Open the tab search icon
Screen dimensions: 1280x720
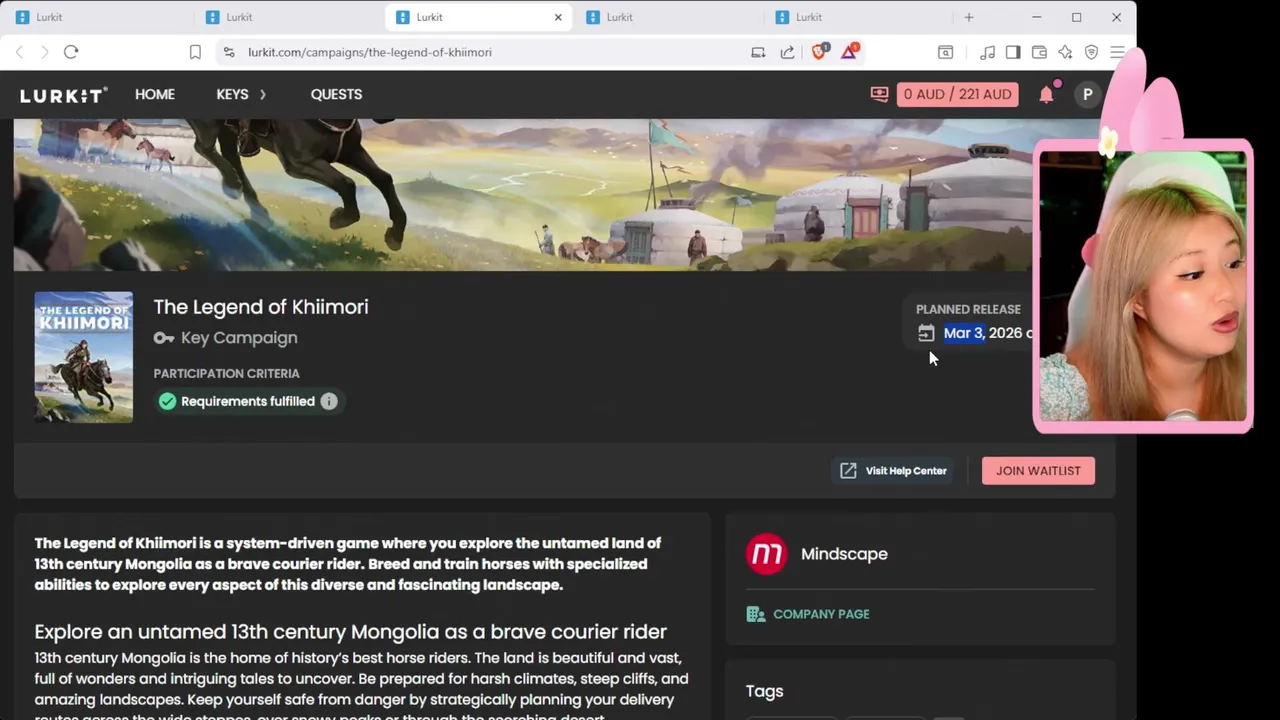[945, 52]
